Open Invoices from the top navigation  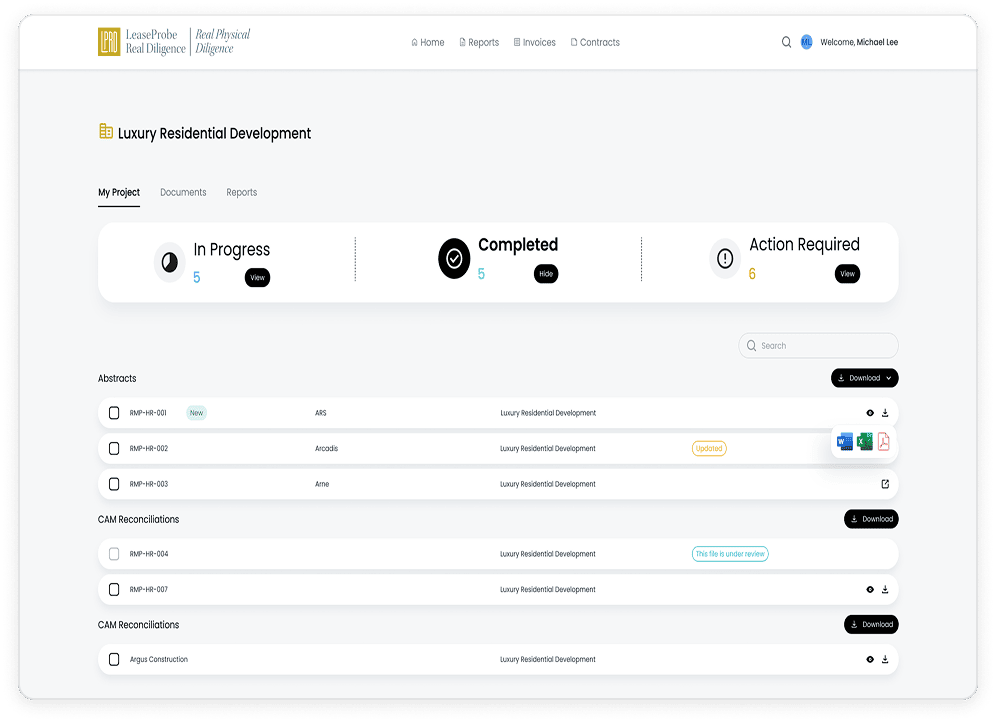pyautogui.click(x=534, y=43)
